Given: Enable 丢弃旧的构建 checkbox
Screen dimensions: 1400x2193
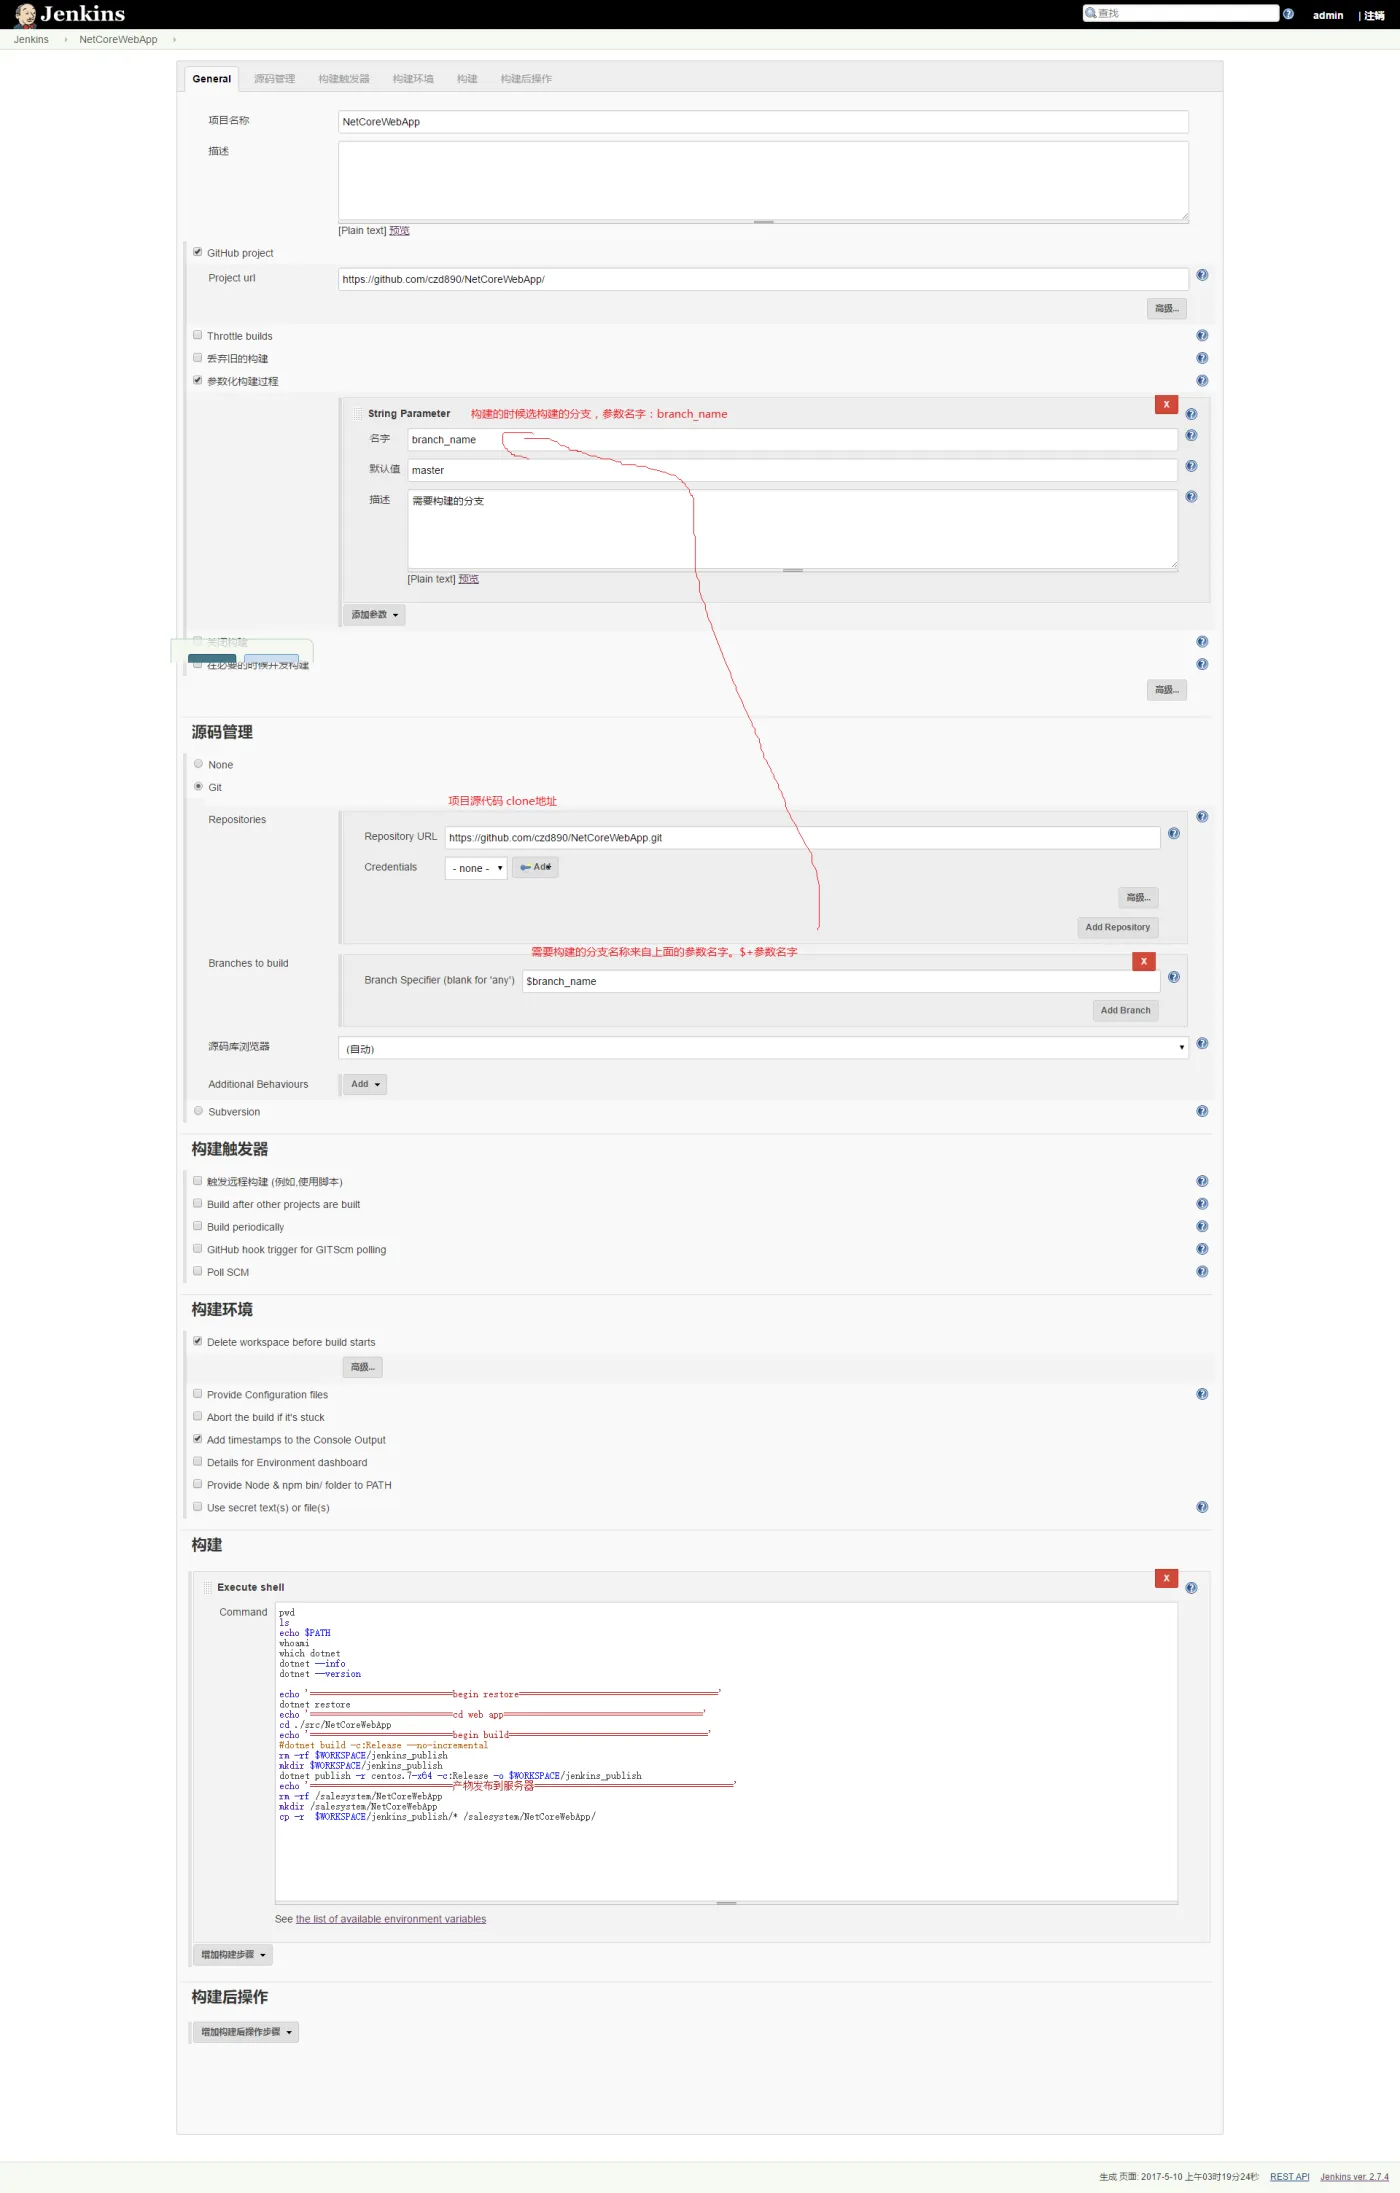Looking at the screenshot, I should coord(198,358).
